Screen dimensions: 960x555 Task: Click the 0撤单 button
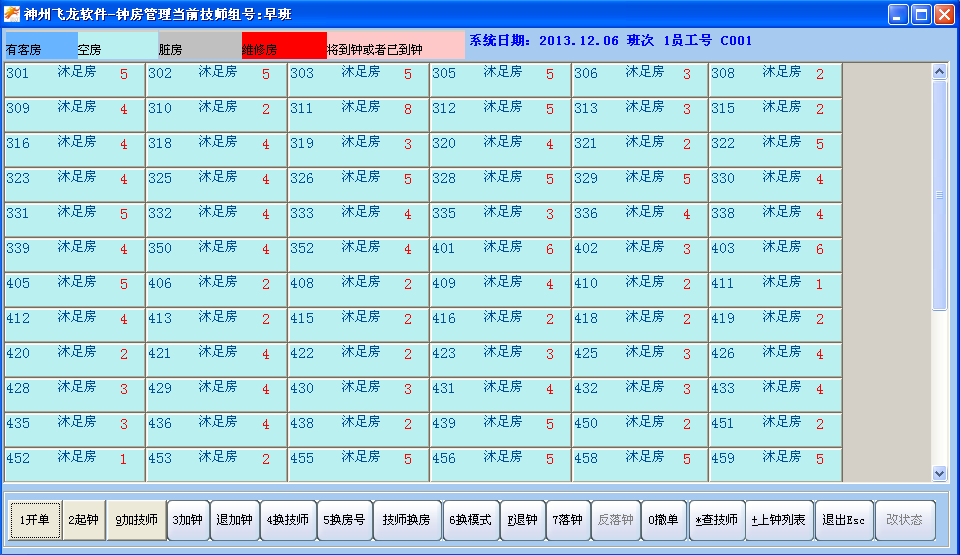coord(663,520)
